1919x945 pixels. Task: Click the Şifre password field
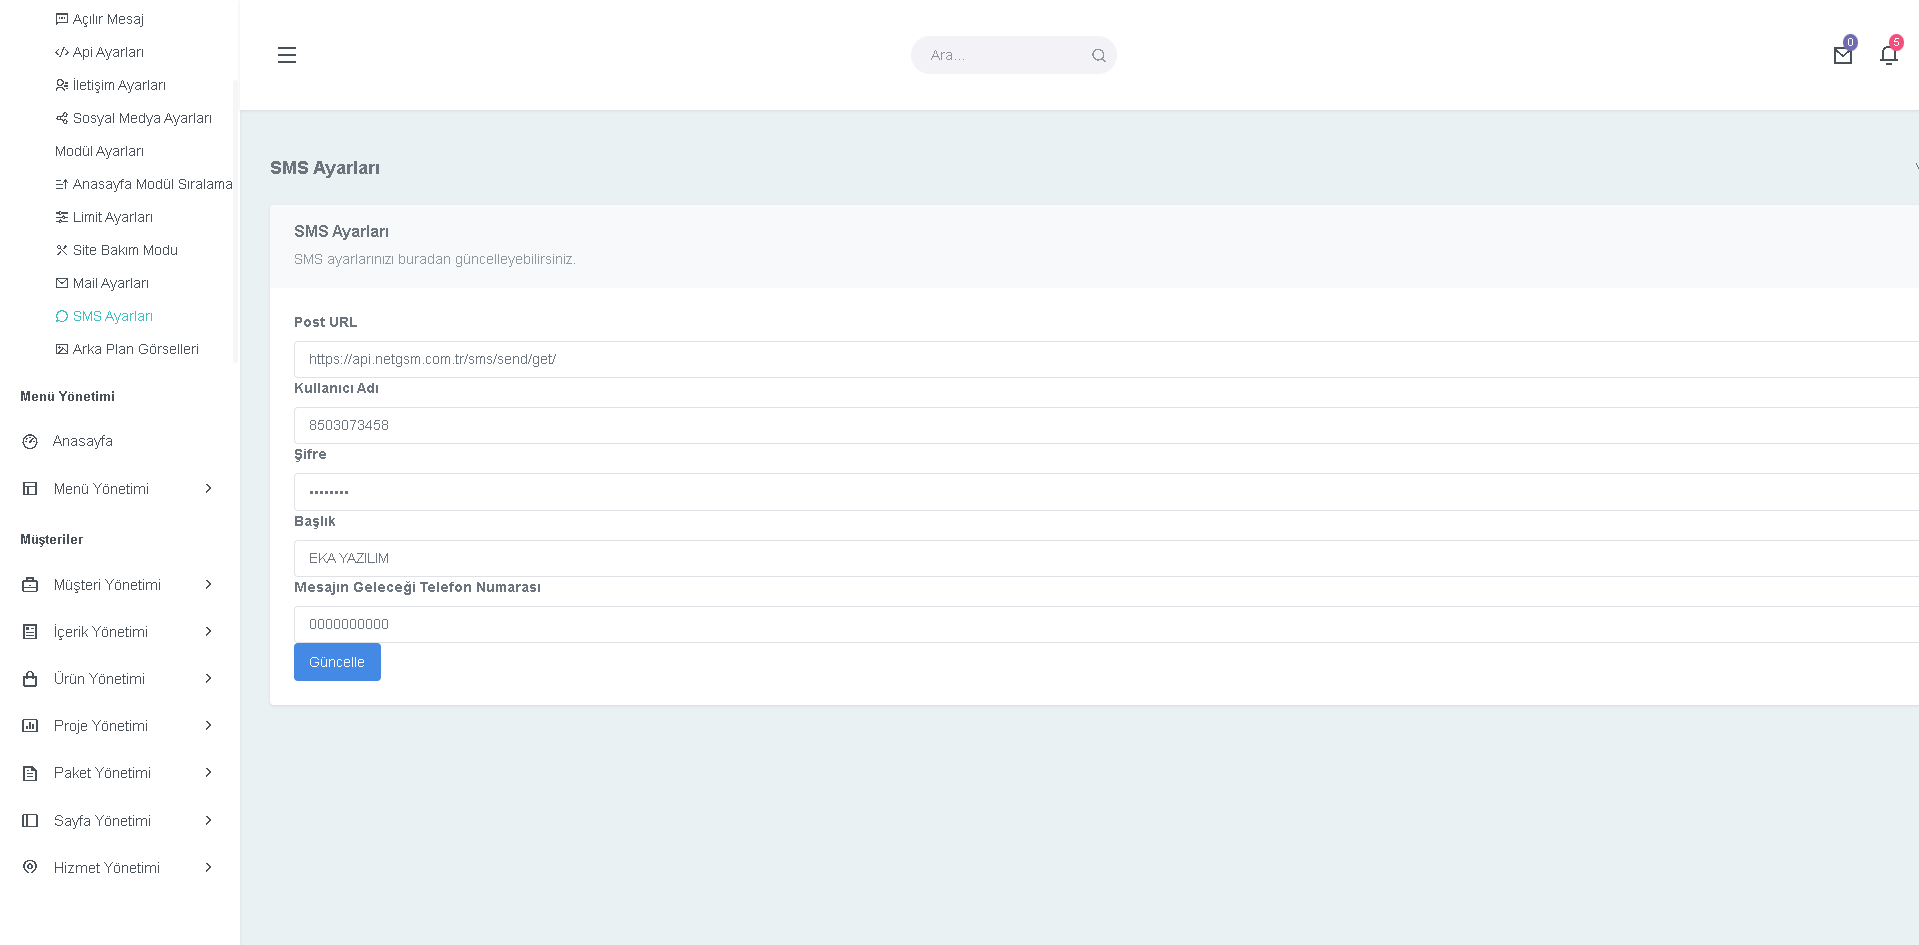(1106, 492)
